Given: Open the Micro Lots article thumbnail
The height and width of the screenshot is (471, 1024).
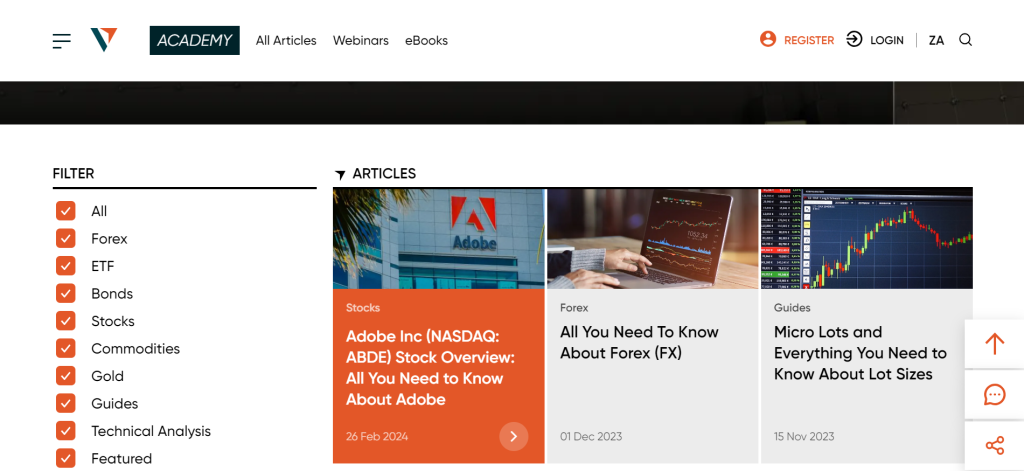Looking at the screenshot, I should tap(866, 238).
